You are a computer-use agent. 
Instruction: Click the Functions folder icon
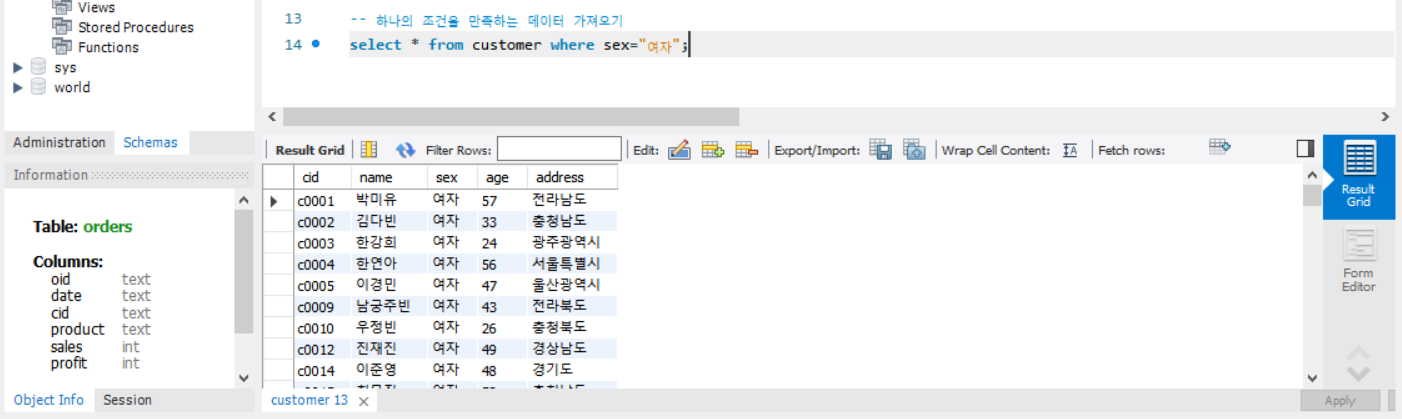61,47
